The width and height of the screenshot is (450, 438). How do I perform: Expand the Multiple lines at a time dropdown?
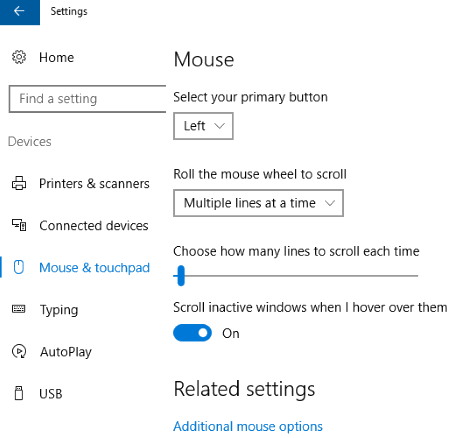[x=258, y=203]
